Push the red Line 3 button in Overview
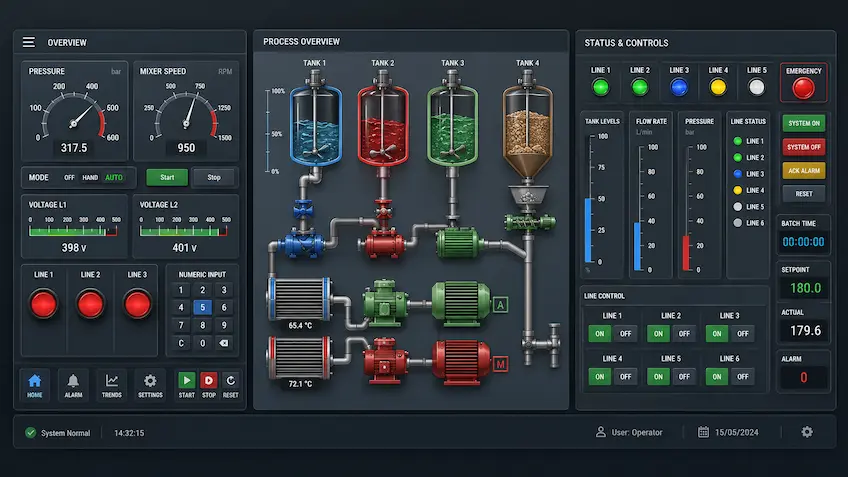Screen dimensions: 848x477 [x=137, y=303]
